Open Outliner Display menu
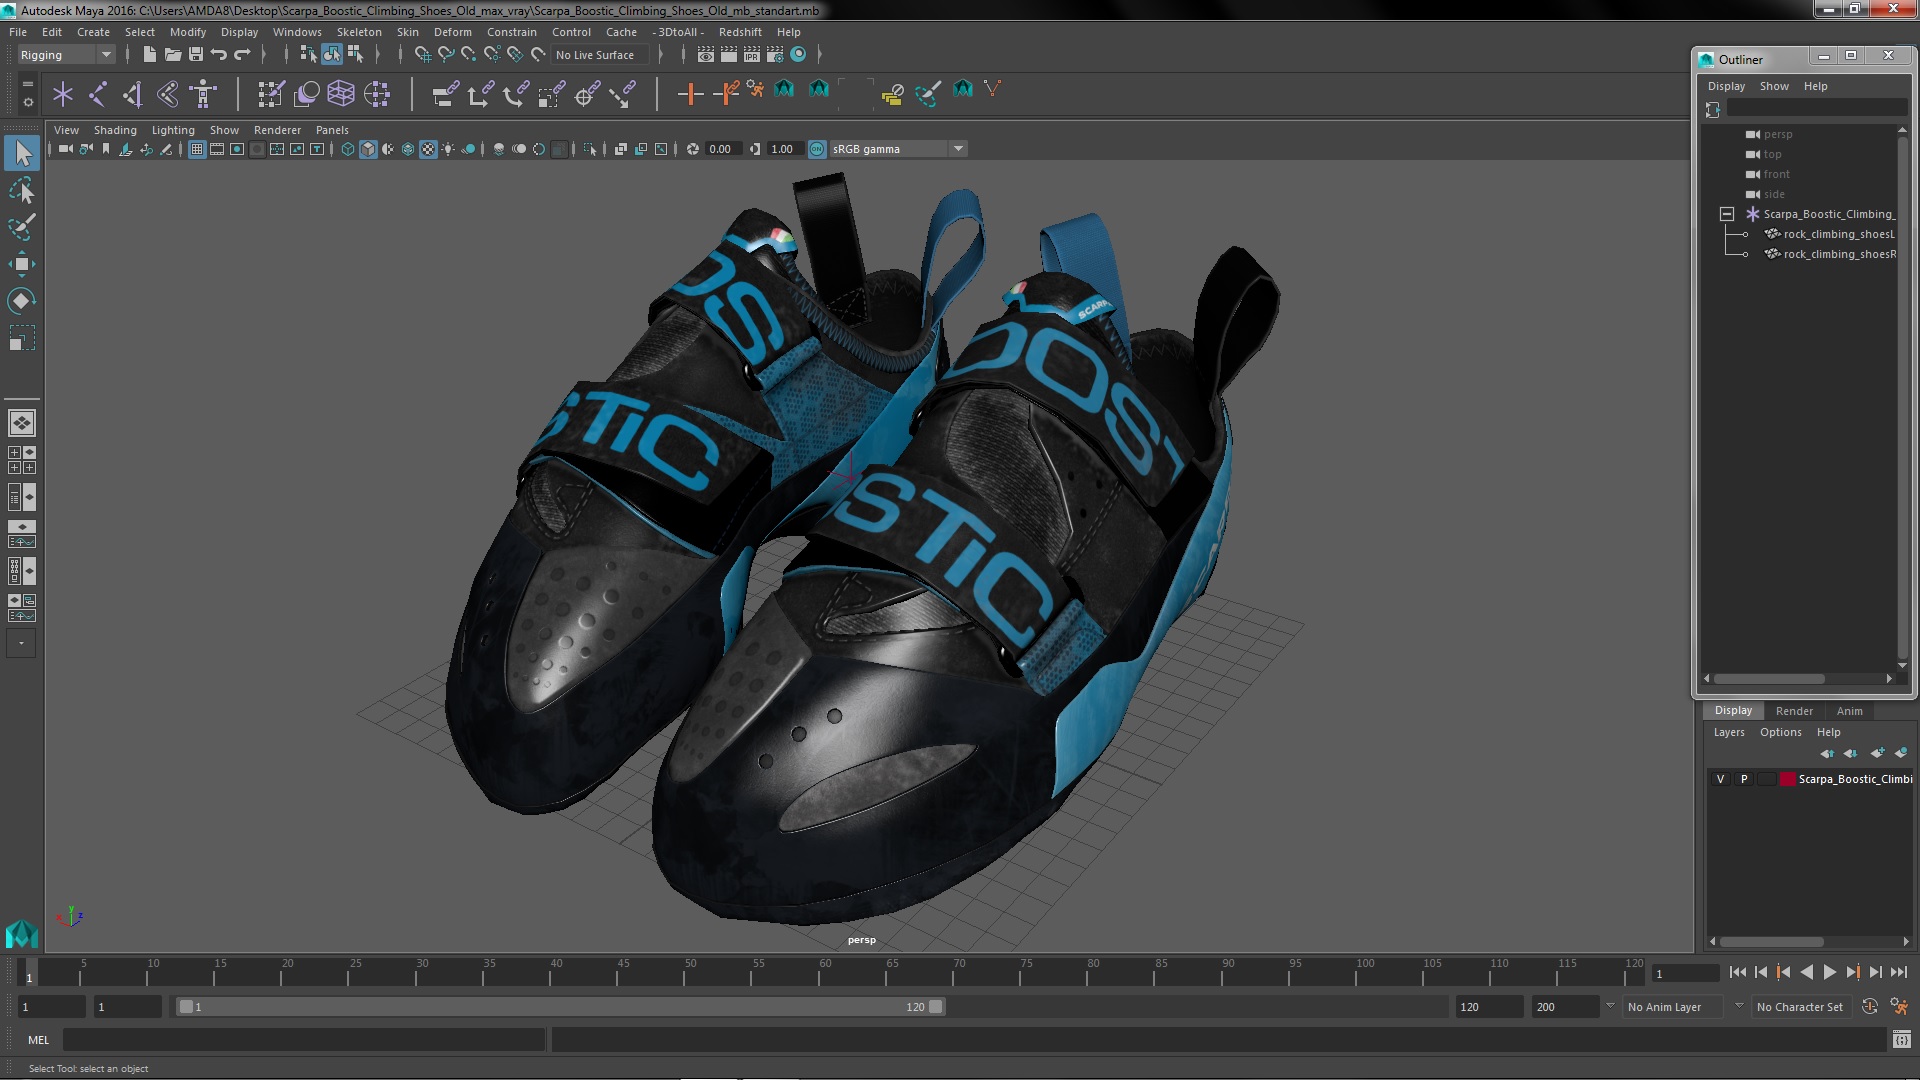The width and height of the screenshot is (1920, 1080). 1726,86
